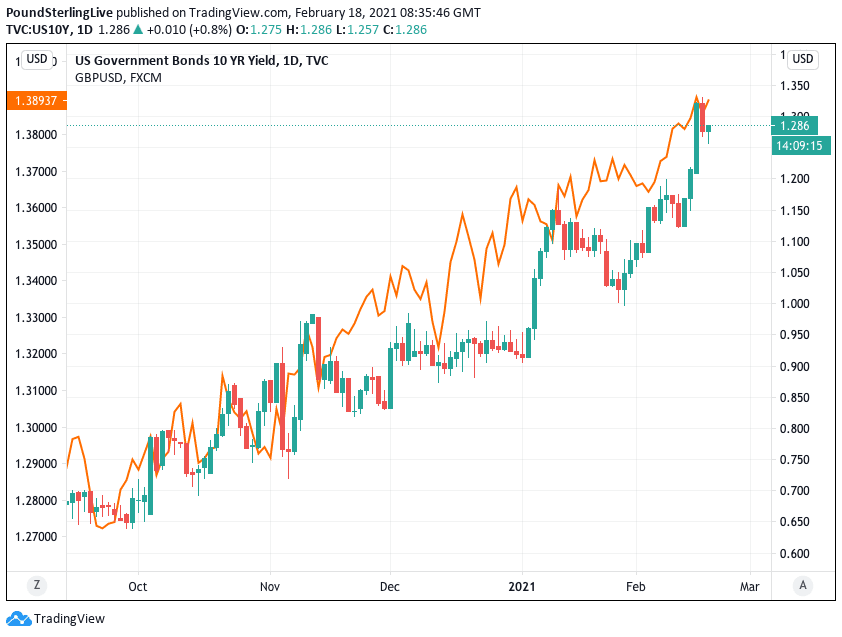This screenshot has width=842, height=637.
Task: Select the Oct marker on the time axis
Action: coord(138,586)
